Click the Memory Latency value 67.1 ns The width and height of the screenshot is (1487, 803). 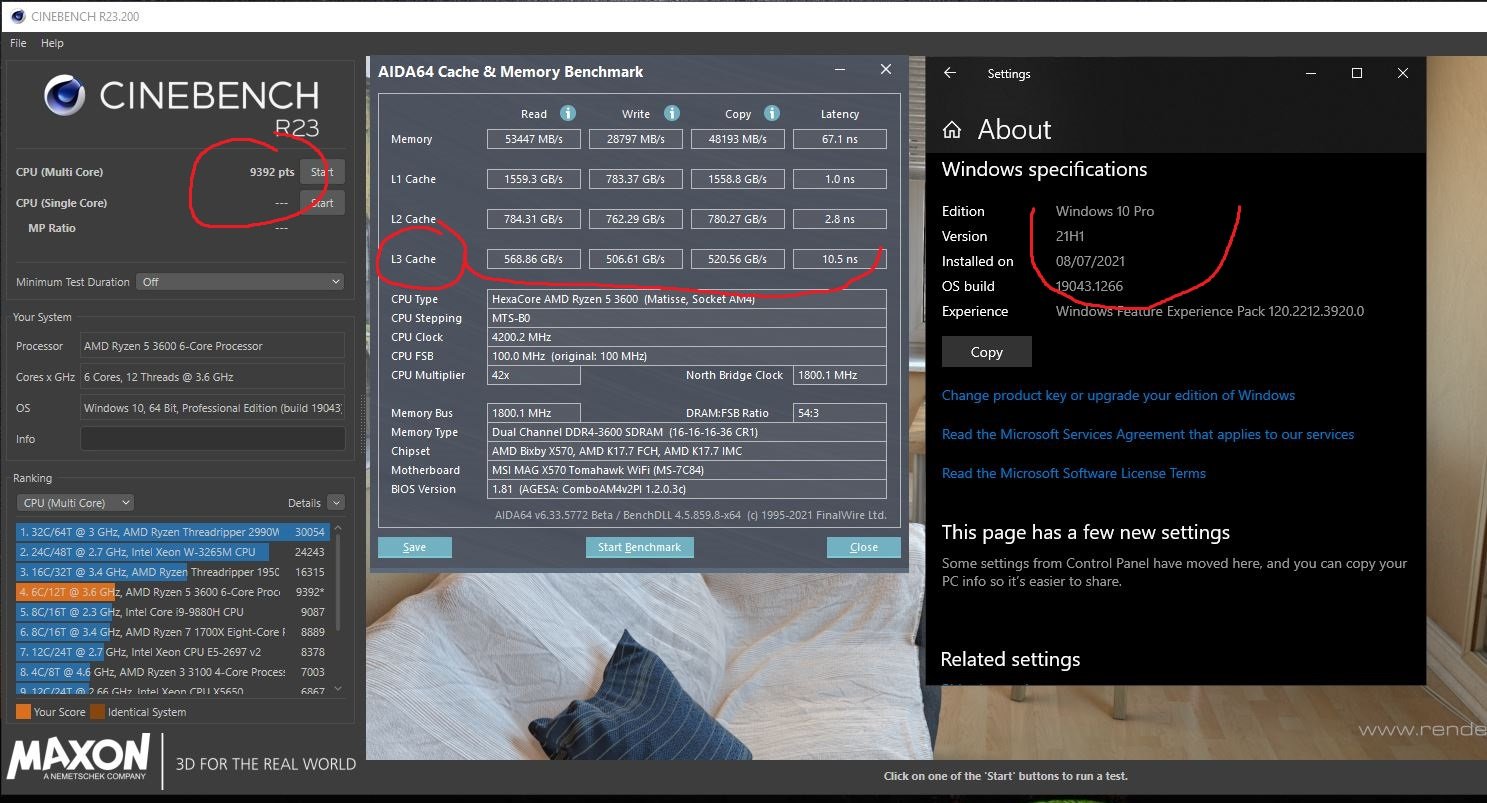tap(839, 139)
